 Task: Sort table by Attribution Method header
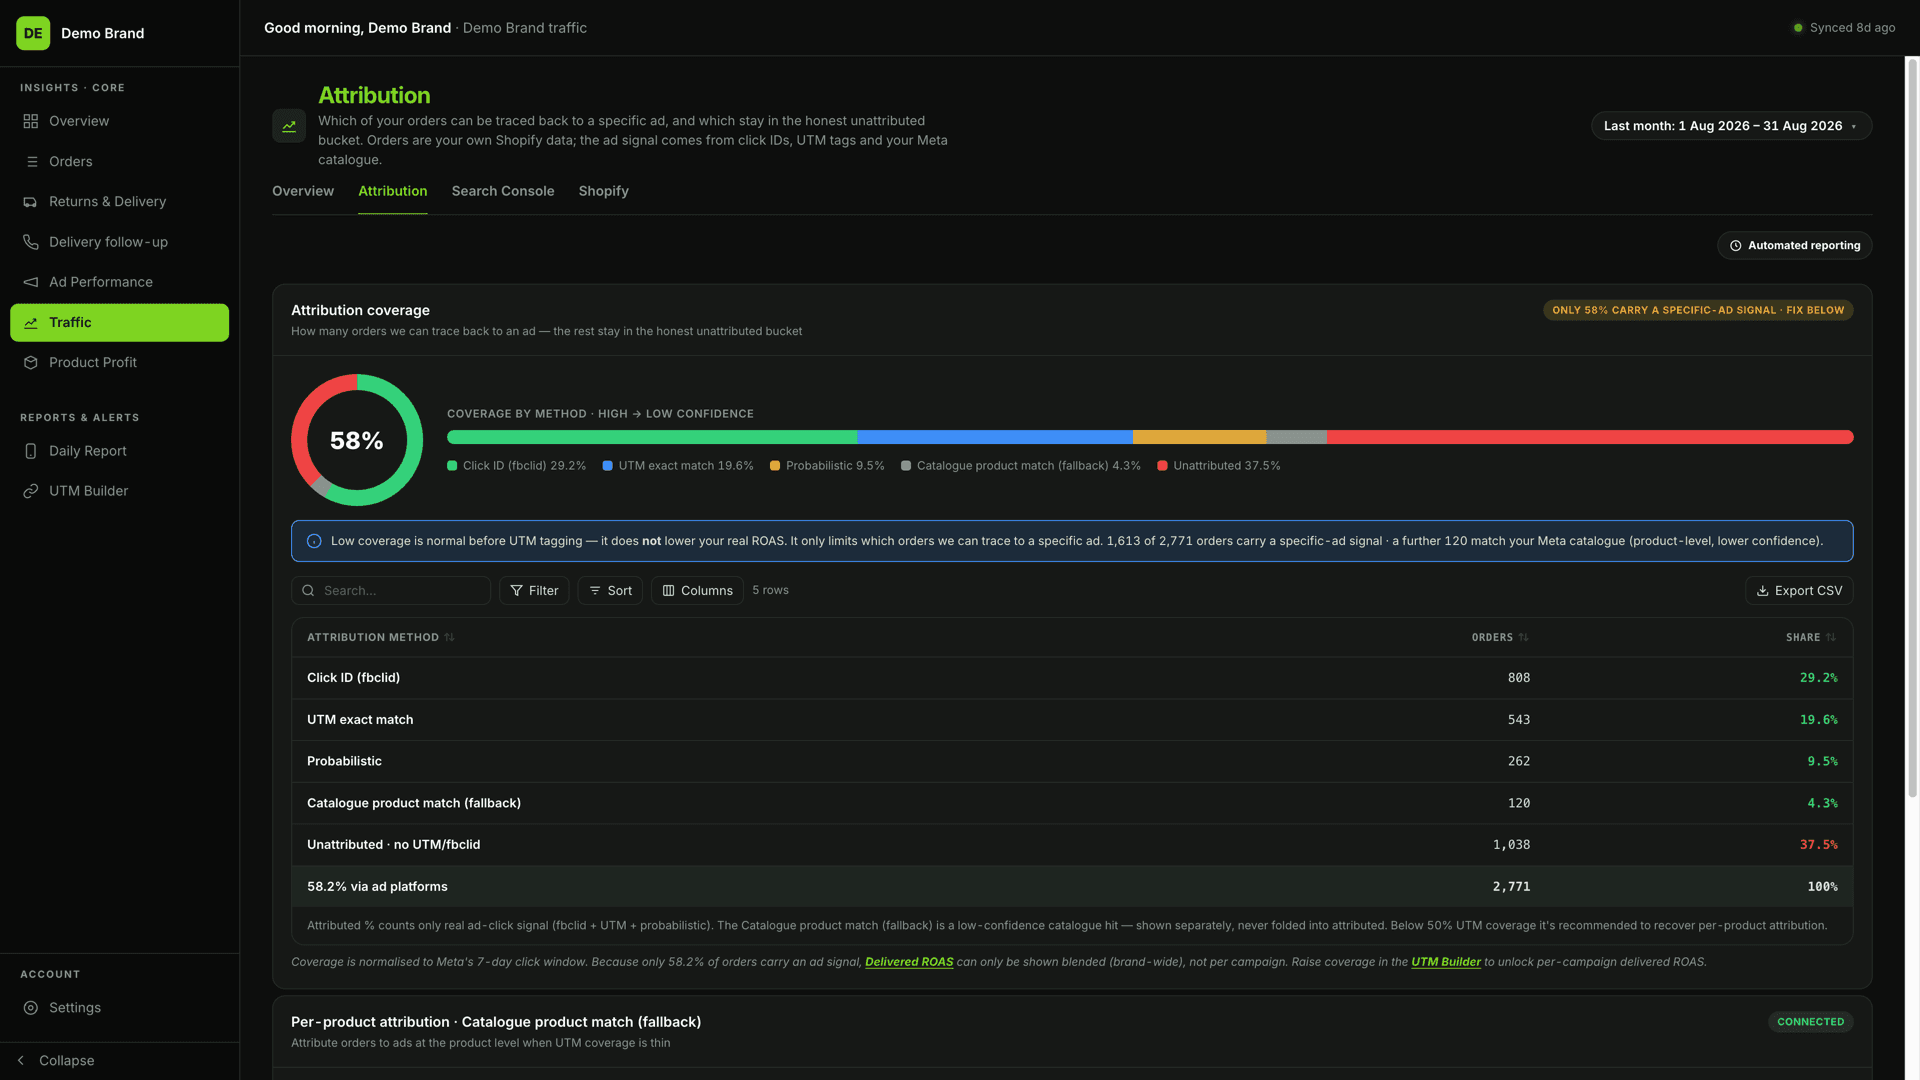point(380,637)
